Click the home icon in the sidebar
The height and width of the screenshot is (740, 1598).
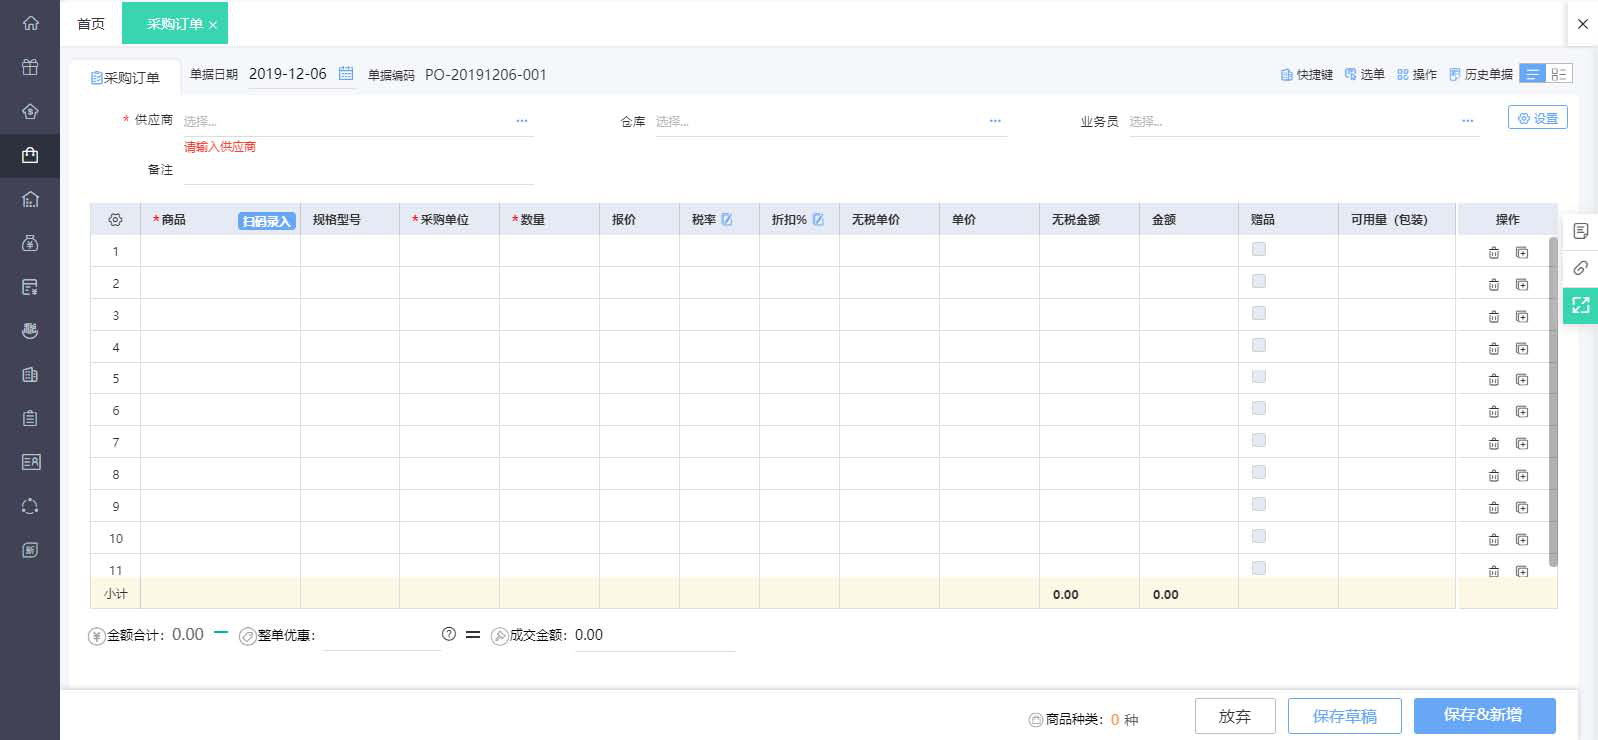[x=30, y=23]
